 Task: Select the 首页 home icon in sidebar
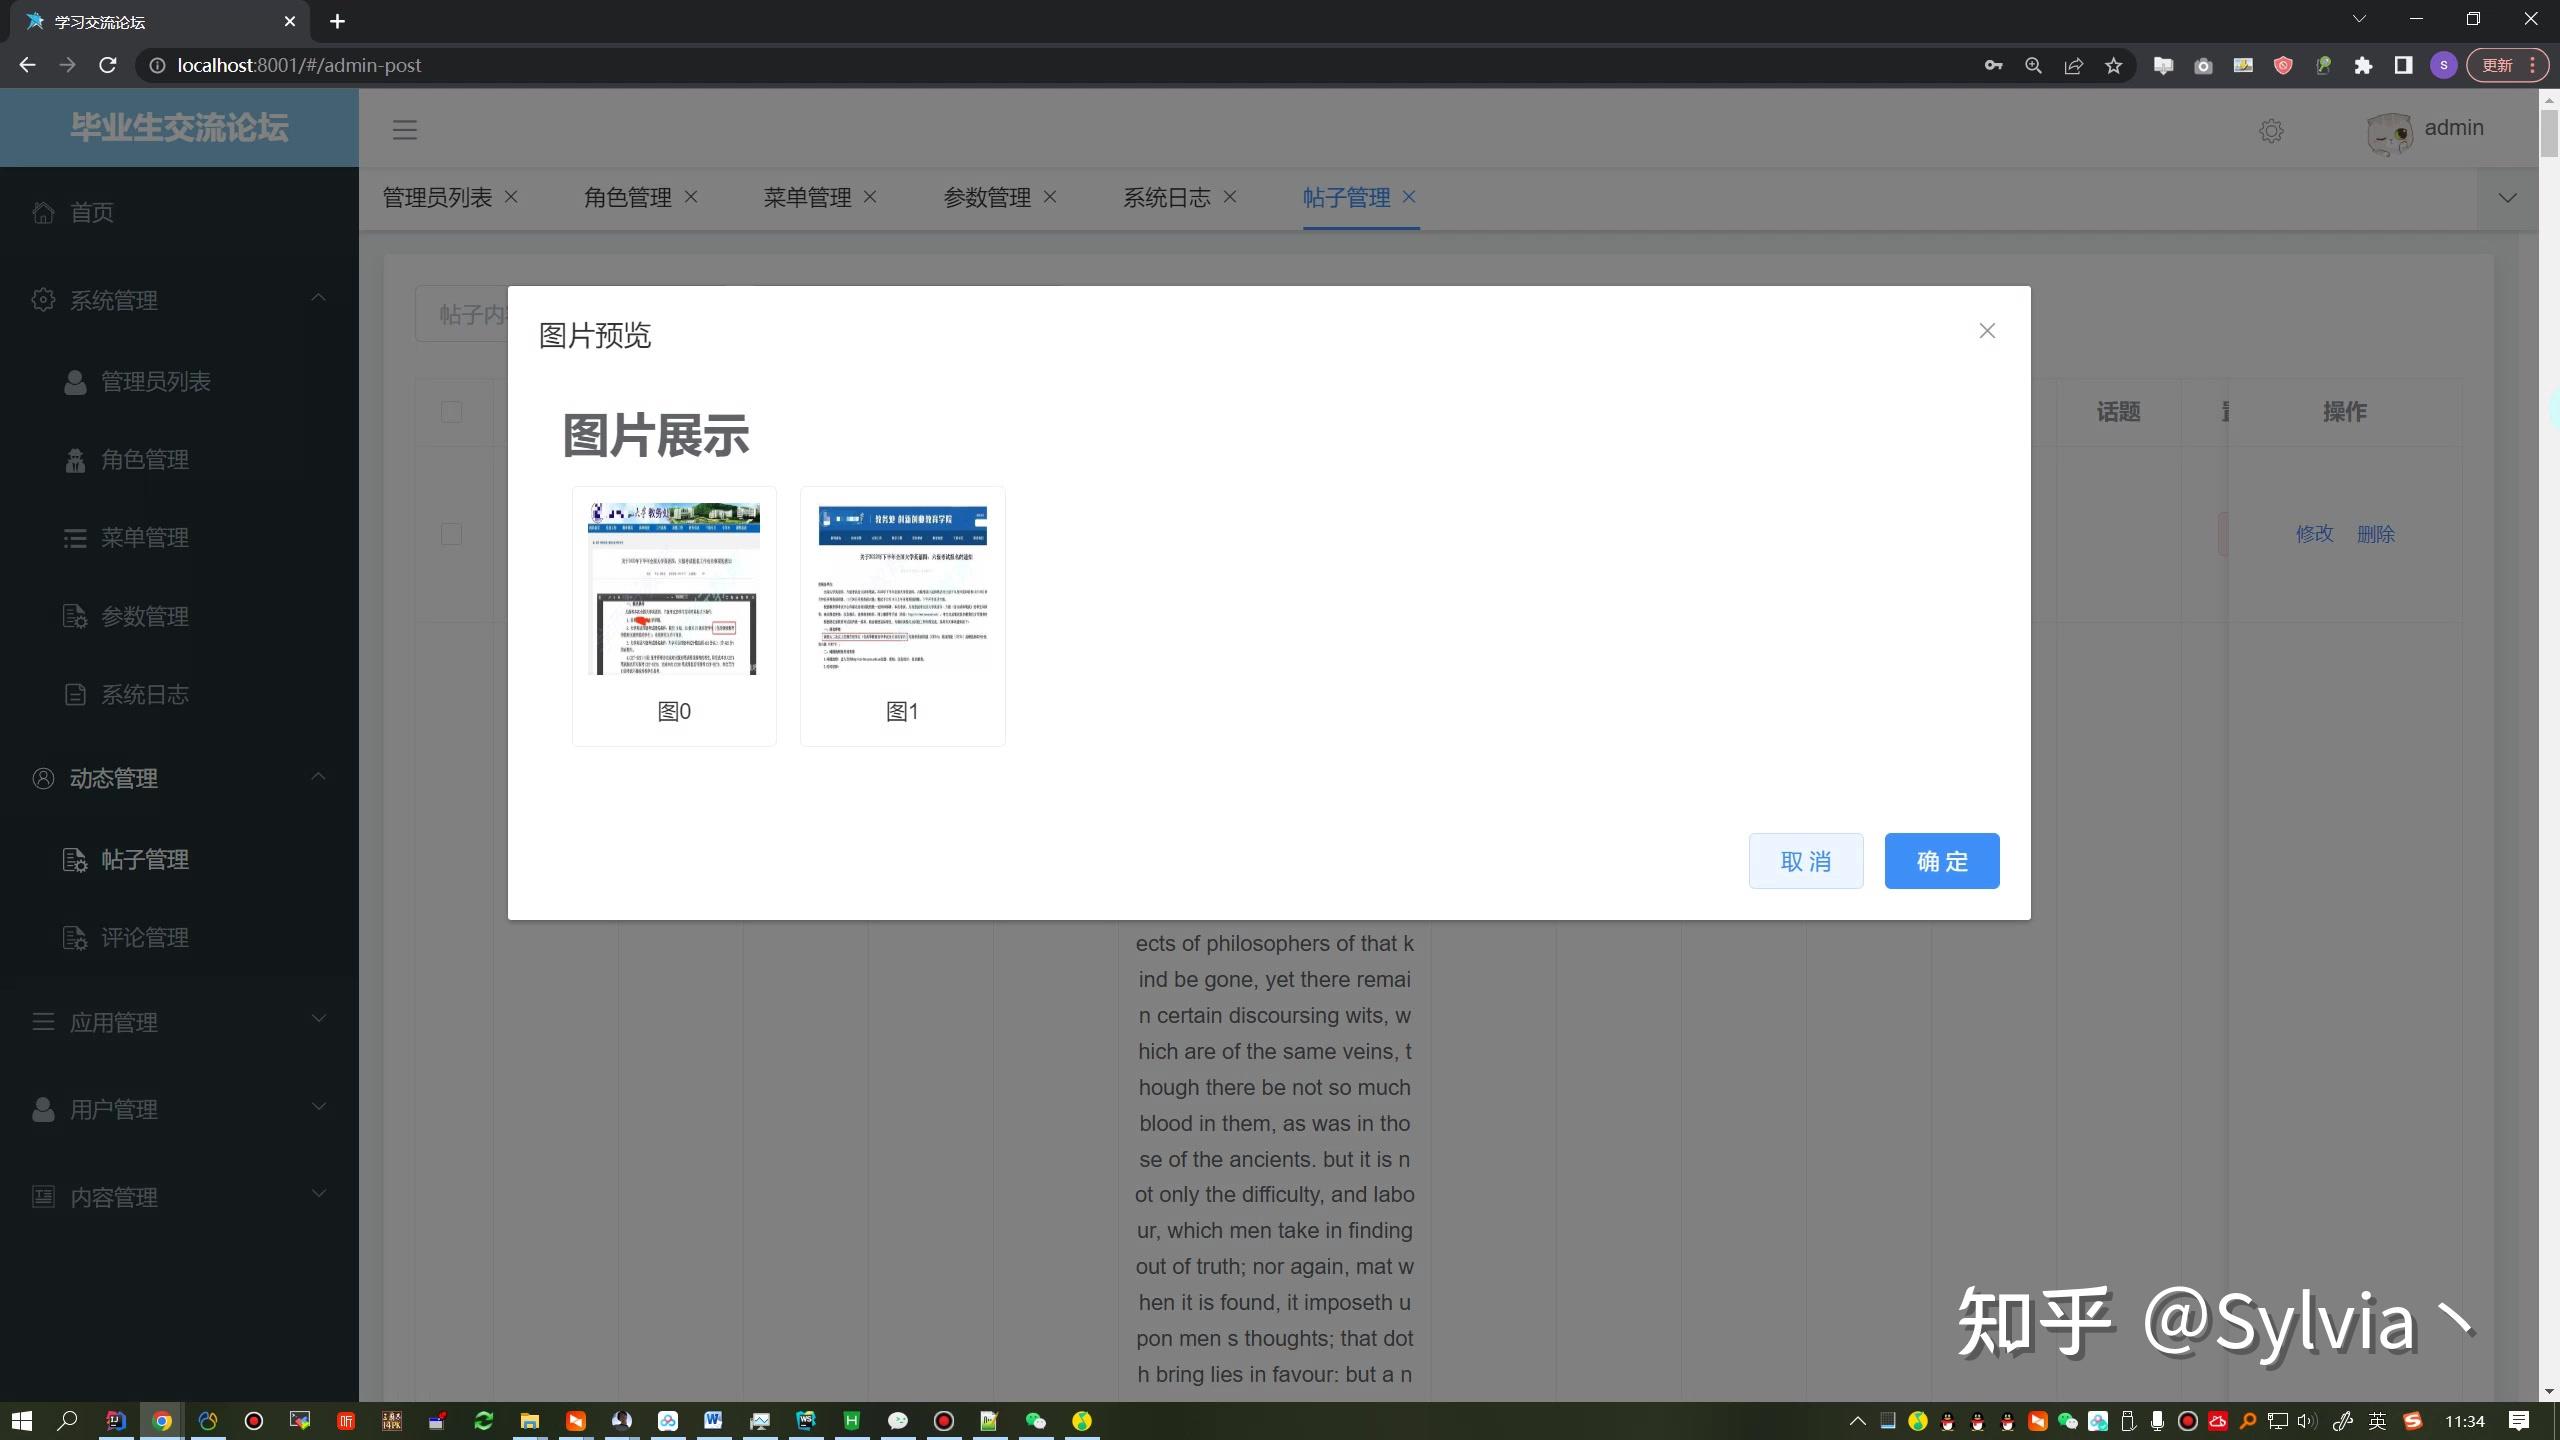point(43,212)
